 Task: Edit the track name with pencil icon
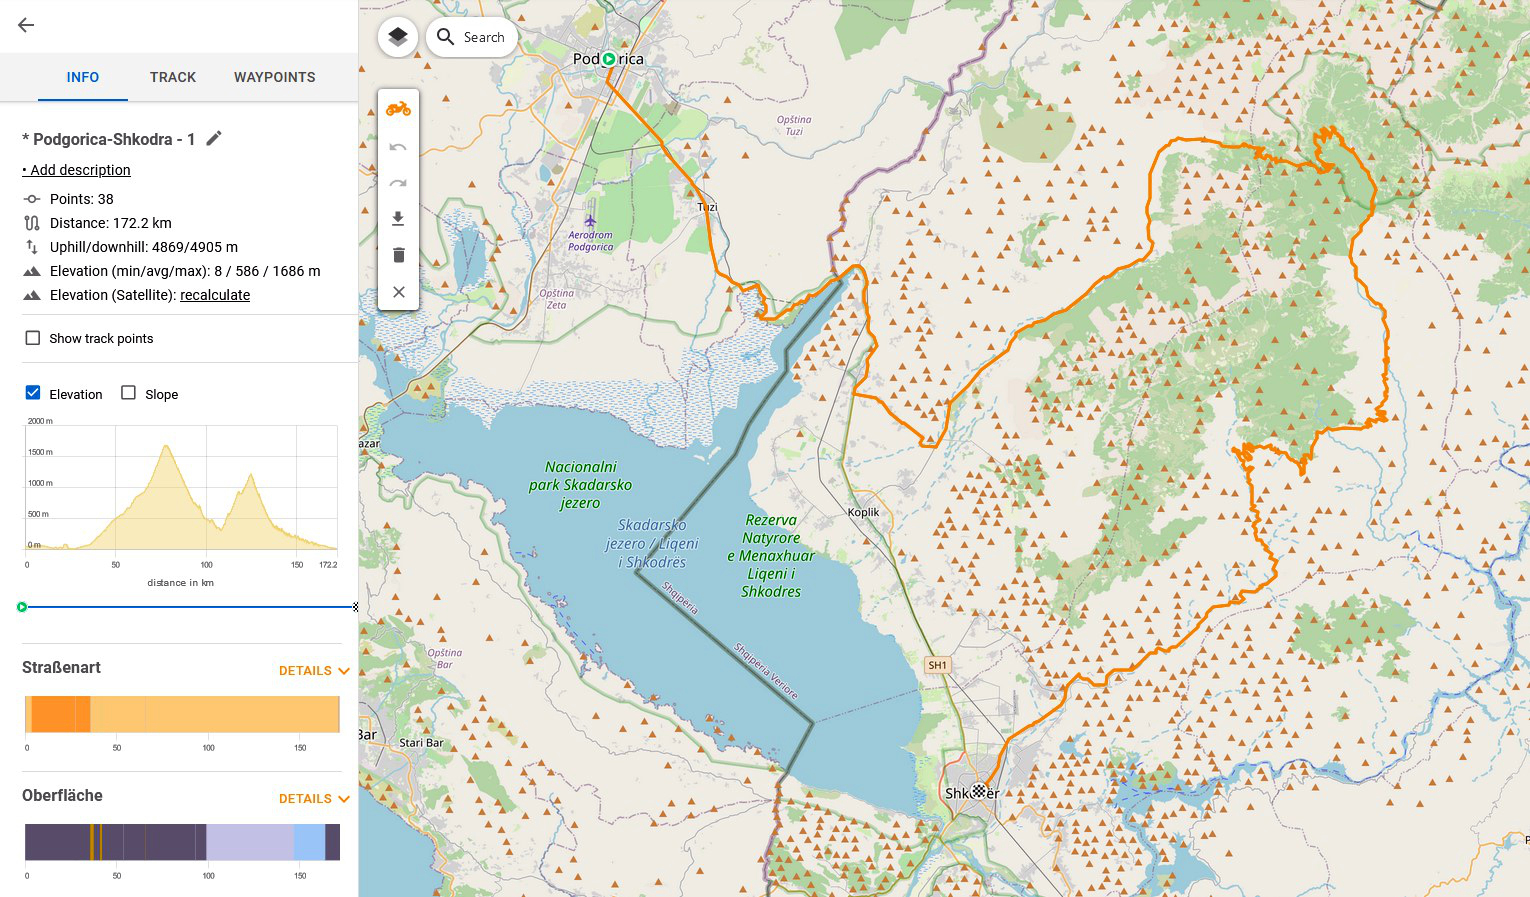pos(214,139)
